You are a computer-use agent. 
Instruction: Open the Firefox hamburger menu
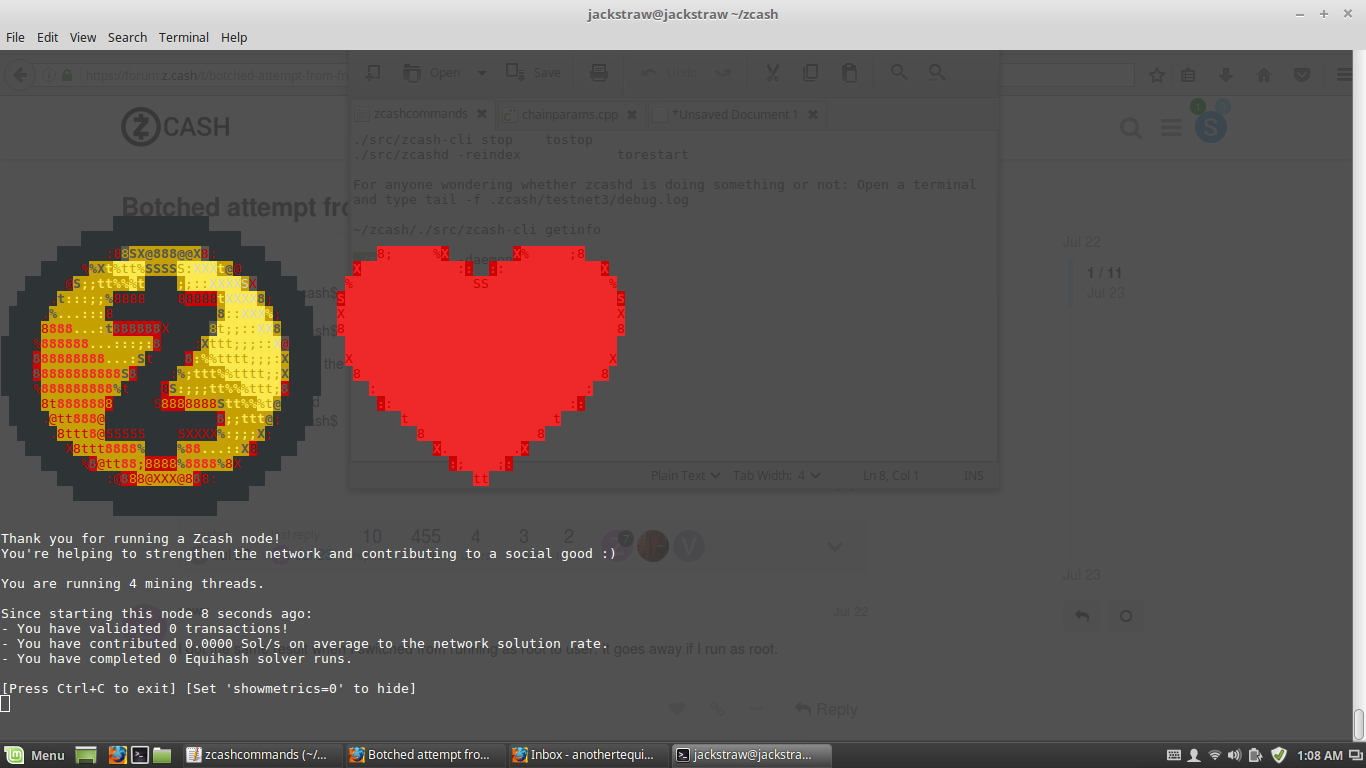[x=1345, y=75]
